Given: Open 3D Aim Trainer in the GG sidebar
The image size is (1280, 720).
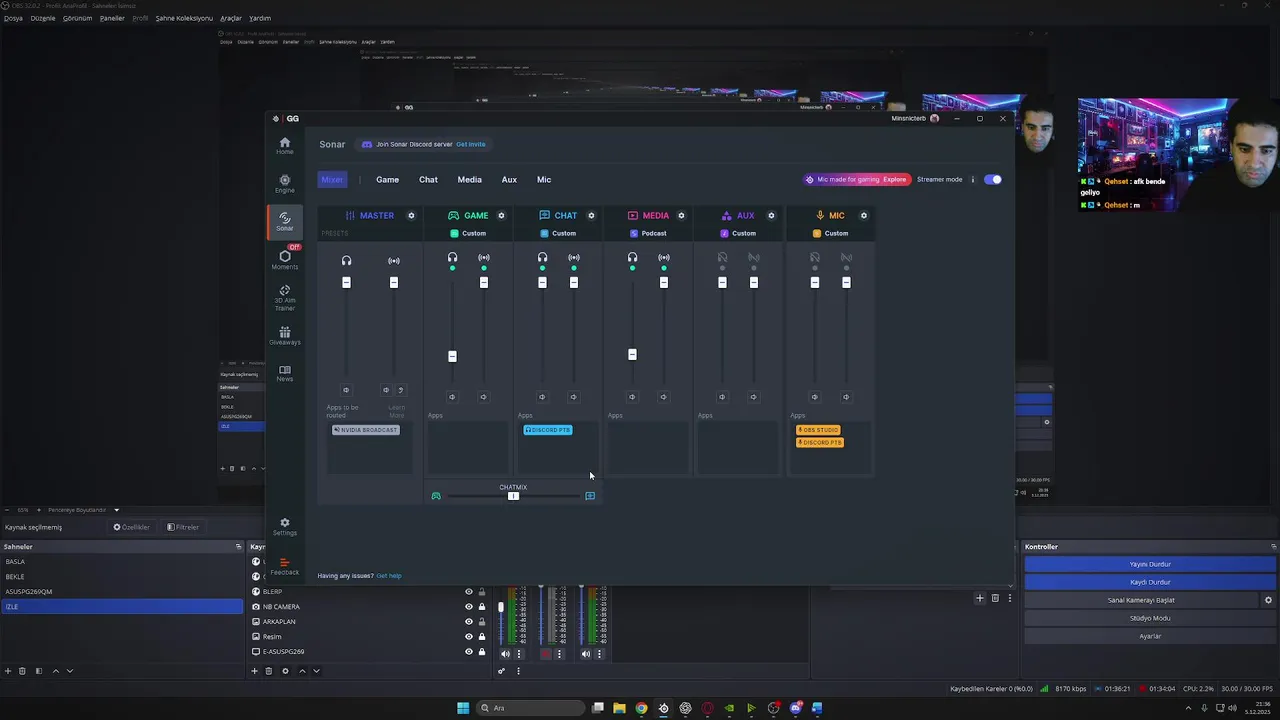Looking at the screenshot, I should (x=285, y=297).
